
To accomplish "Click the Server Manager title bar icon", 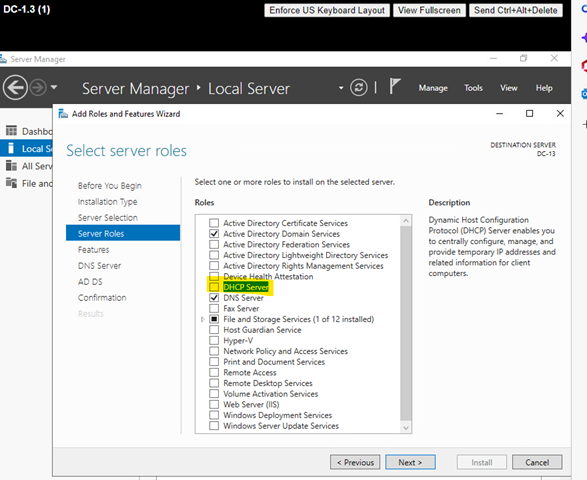I will 3,59.
